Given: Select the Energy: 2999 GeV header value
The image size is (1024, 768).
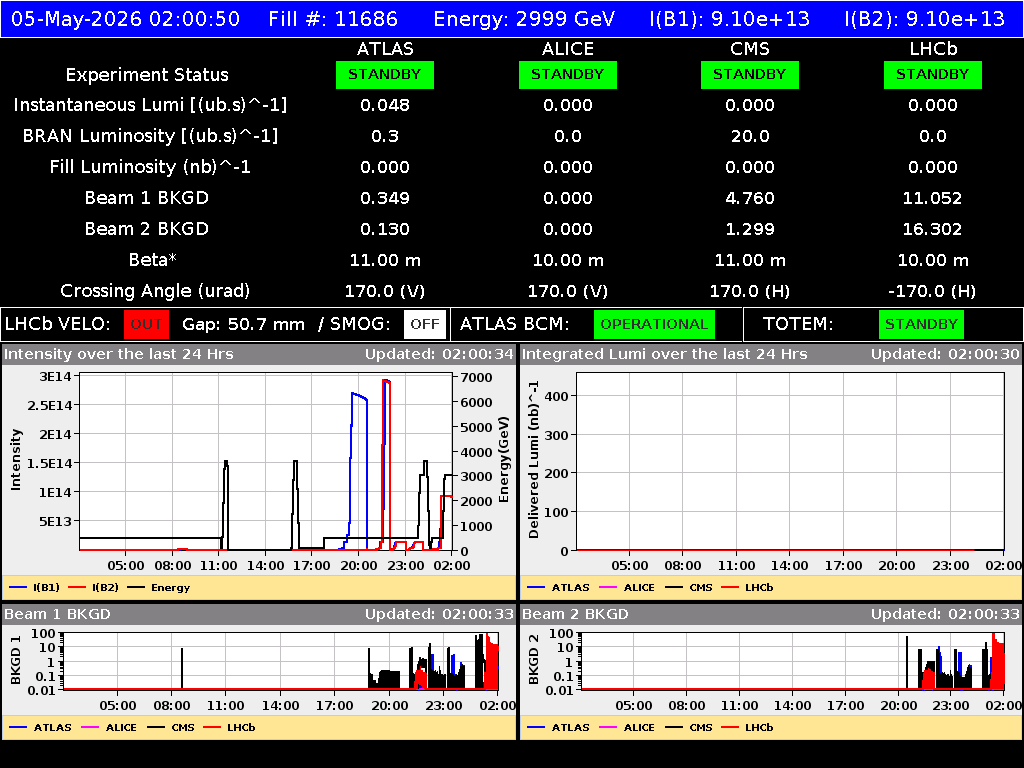Looking at the screenshot, I should 524,19.
